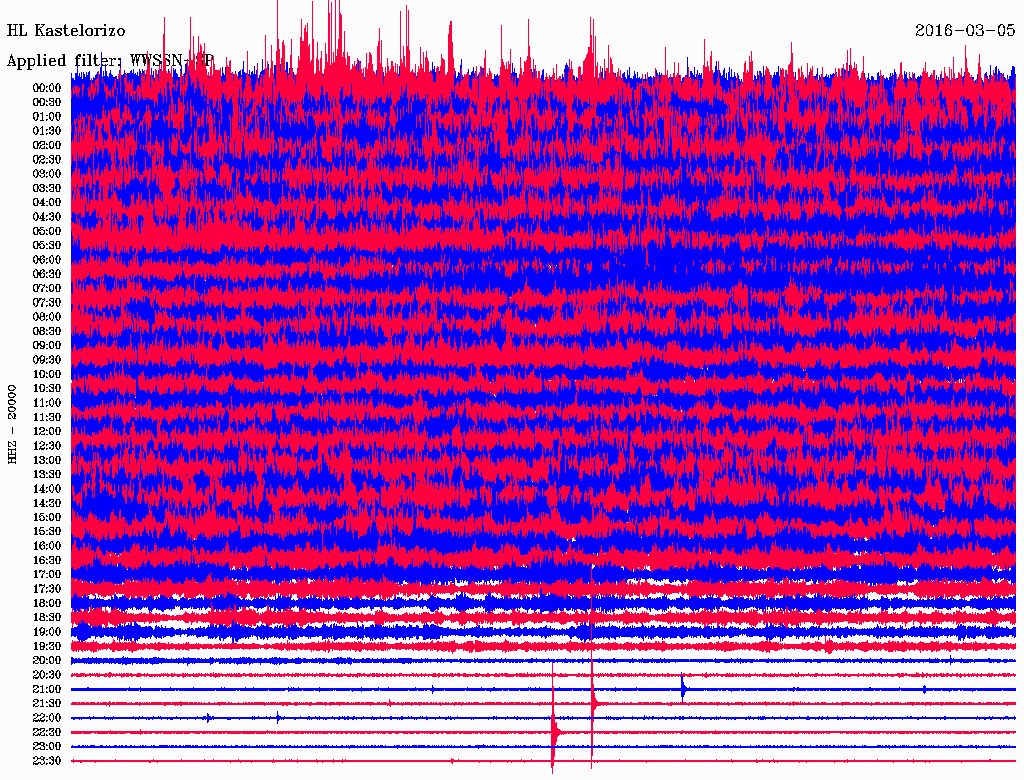Select the 00:30 time label

(x=47, y=103)
